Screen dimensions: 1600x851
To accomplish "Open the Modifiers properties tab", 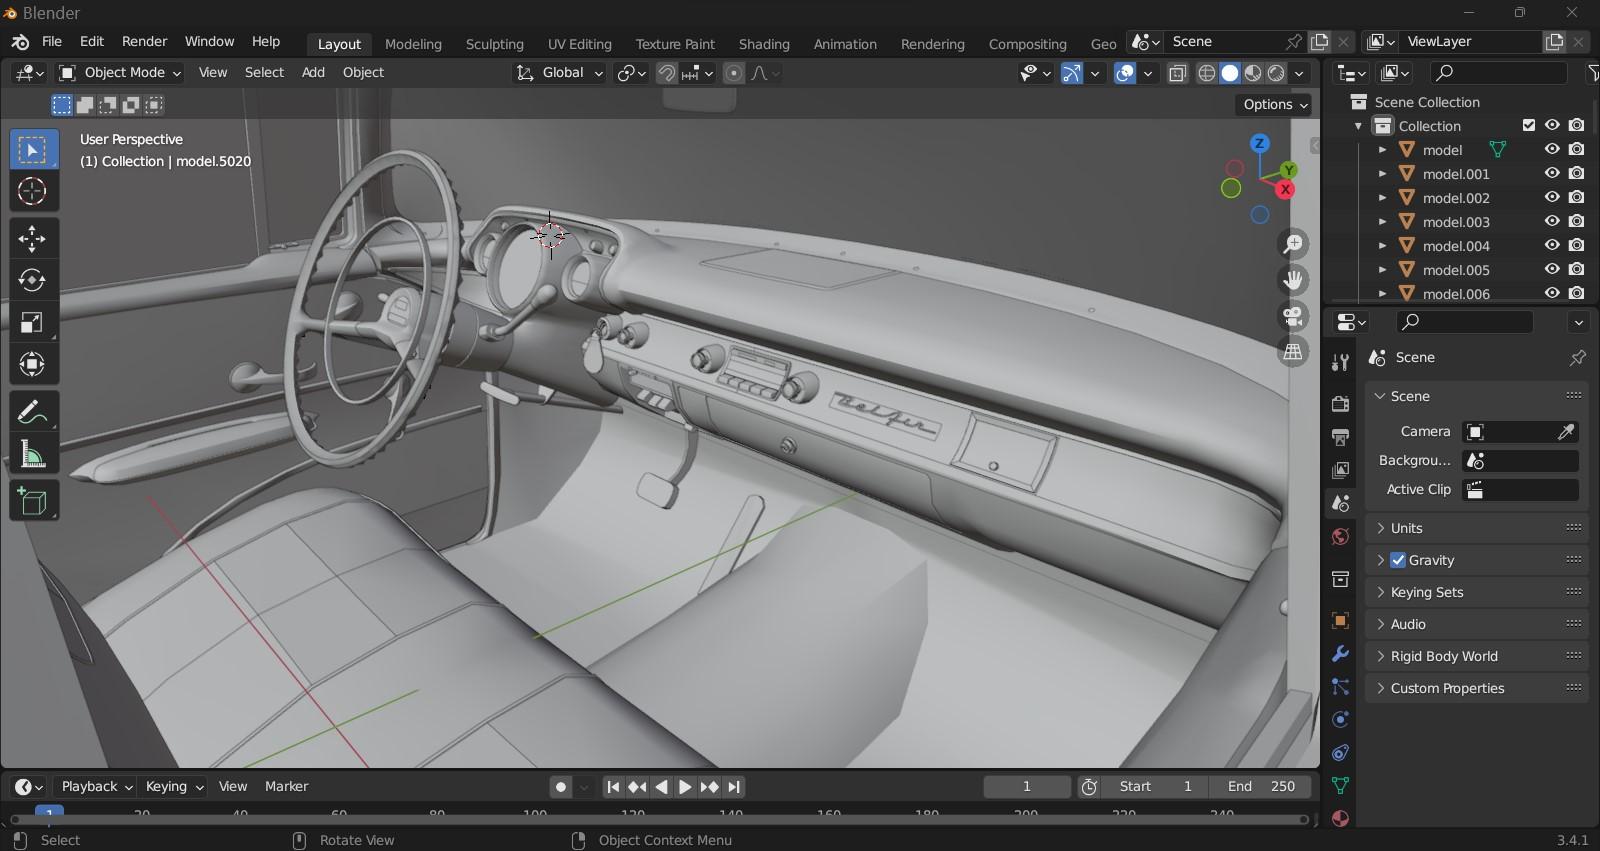I will tap(1341, 654).
